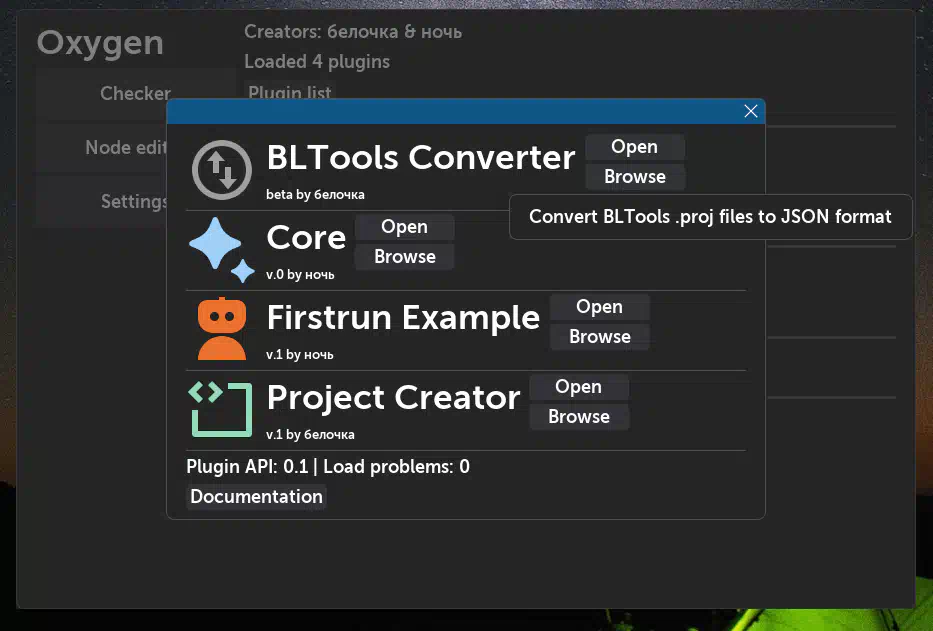Switch to the Checker tab
The width and height of the screenshot is (933, 631).
pyautogui.click(x=136, y=93)
